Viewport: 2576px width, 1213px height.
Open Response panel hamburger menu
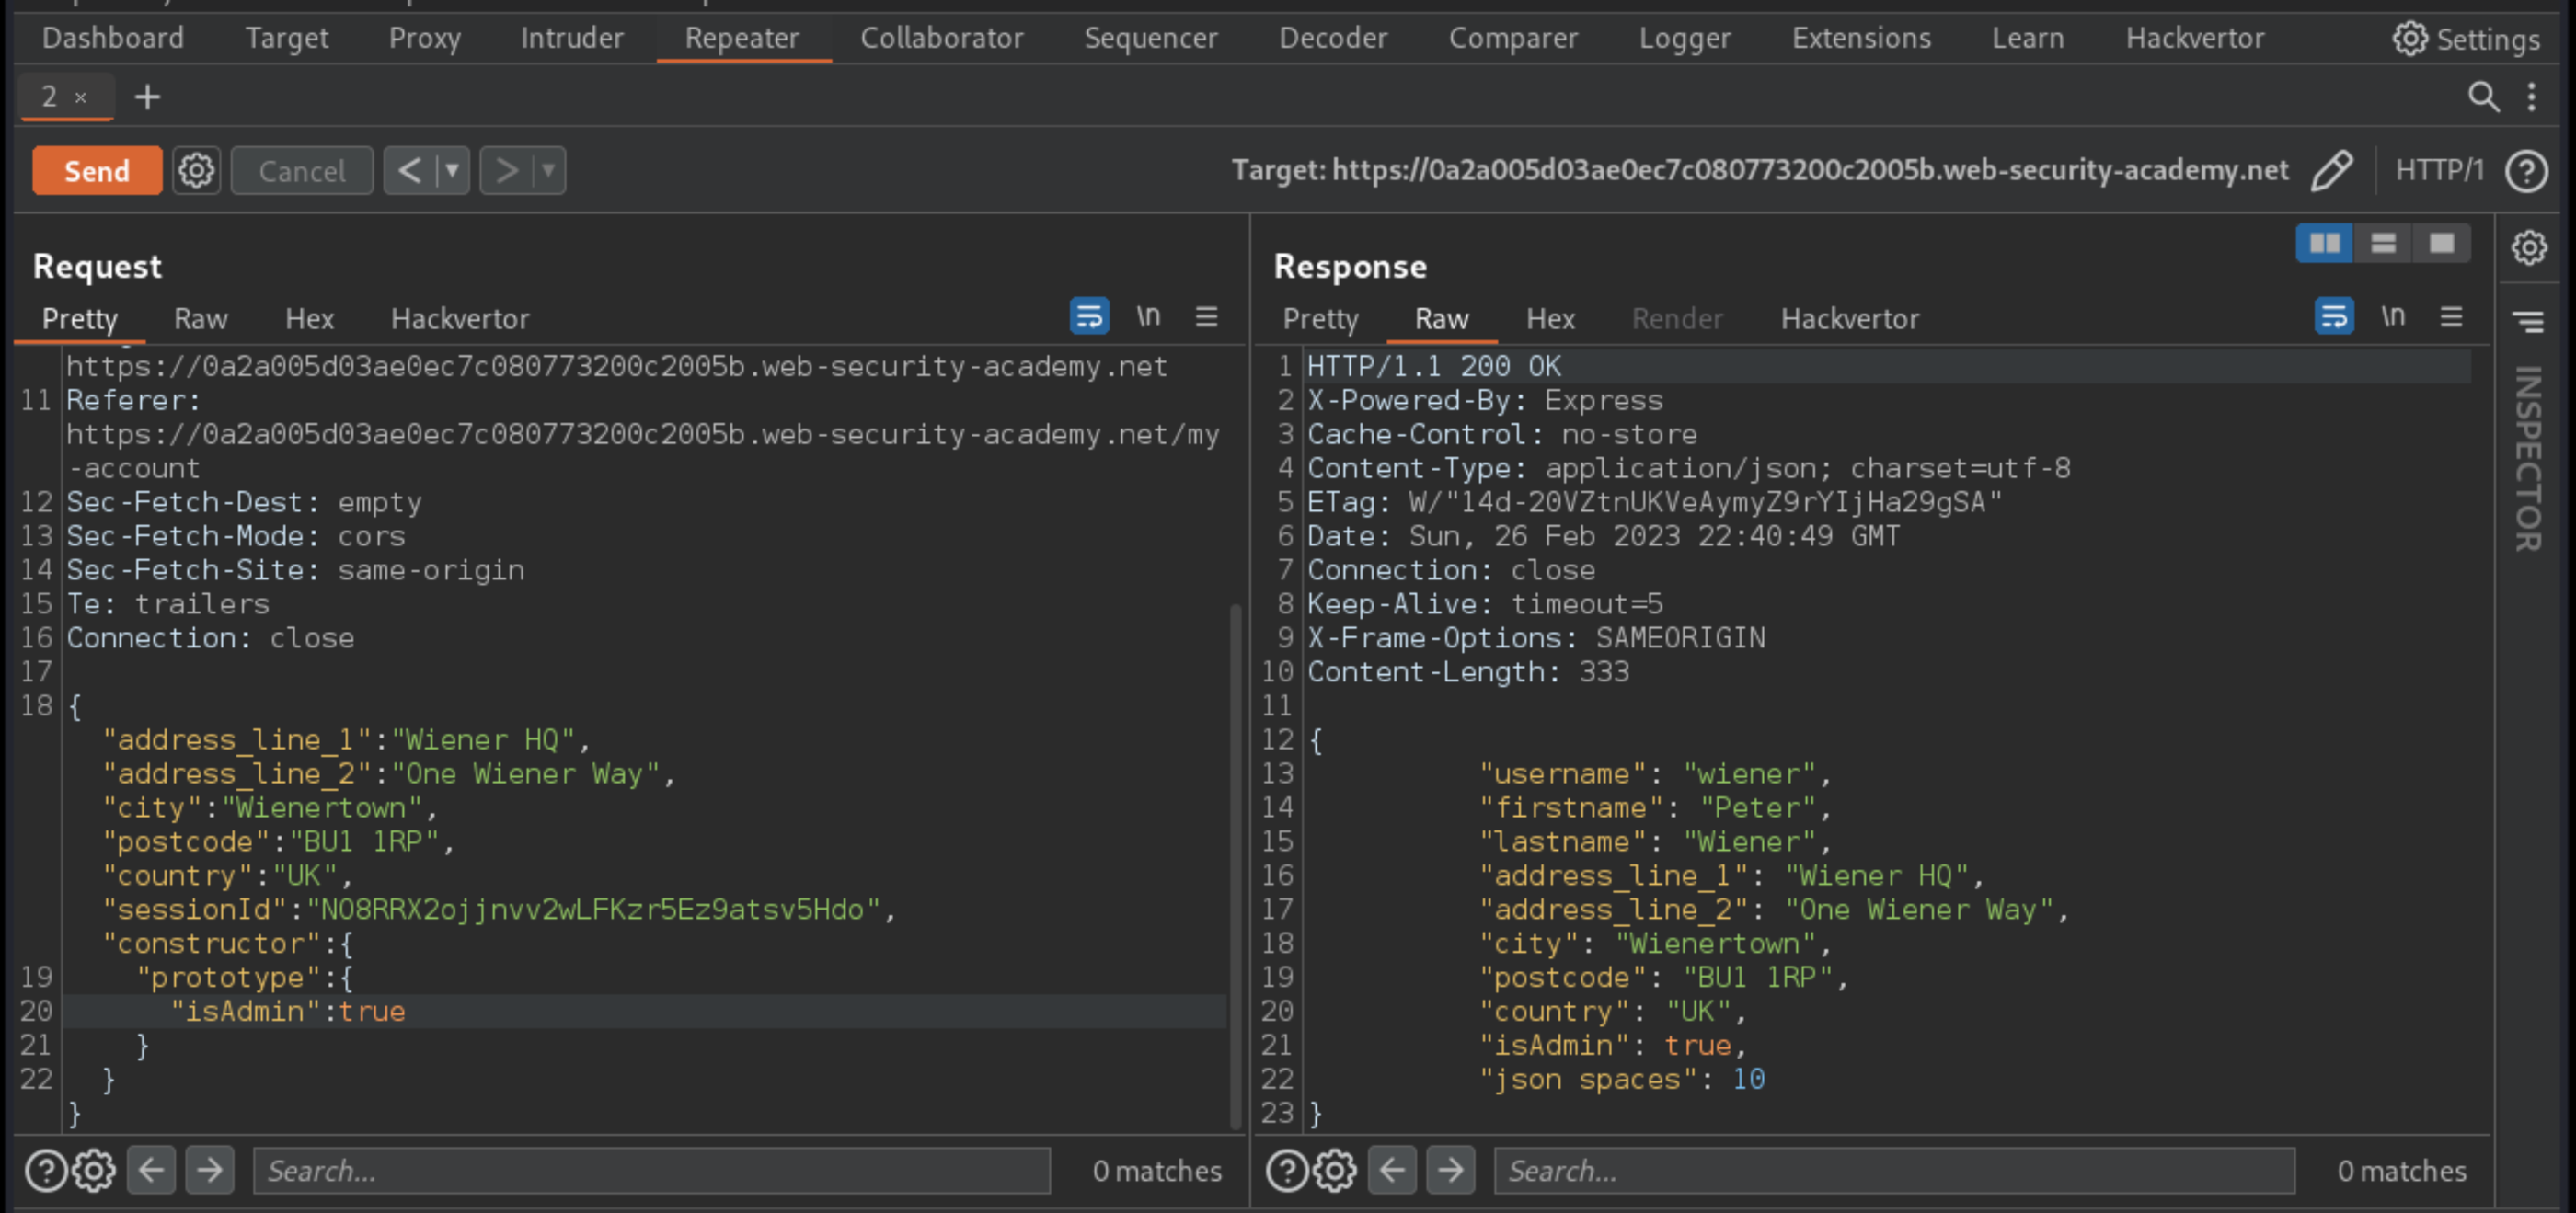[x=2450, y=317]
